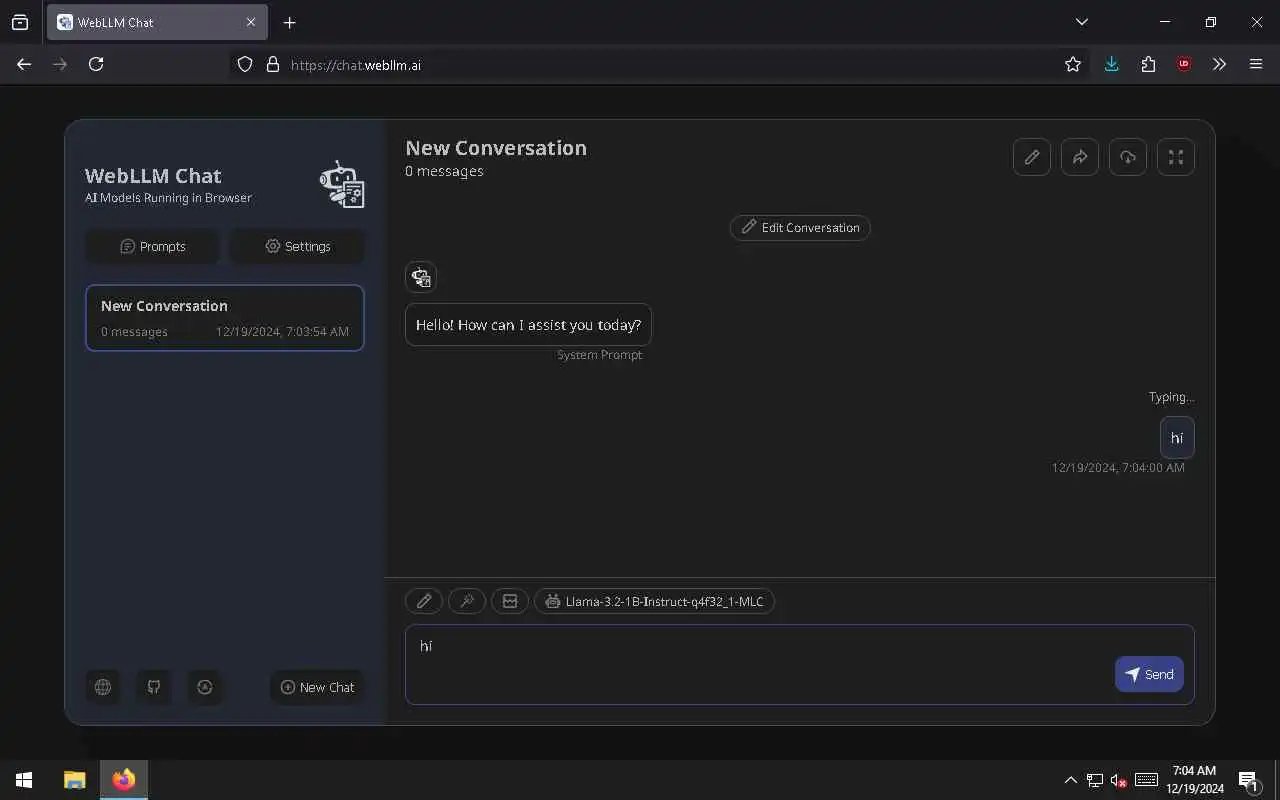Open Settings in the sidebar
The height and width of the screenshot is (800, 1280).
click(298, 246)
